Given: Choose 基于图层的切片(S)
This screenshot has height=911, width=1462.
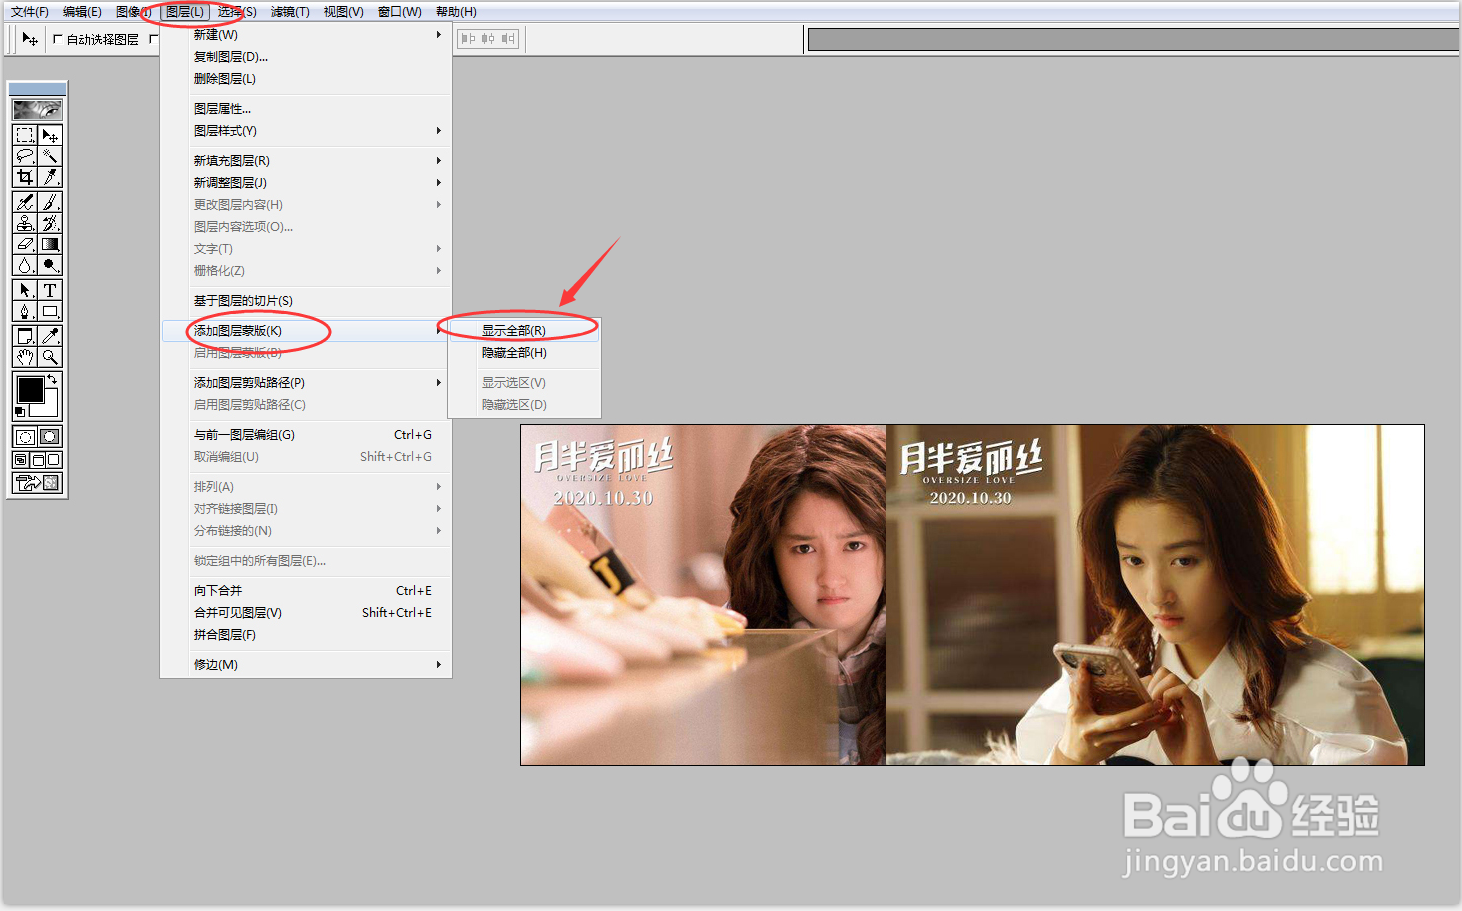Looking at the screenshot, I should 306,301.
